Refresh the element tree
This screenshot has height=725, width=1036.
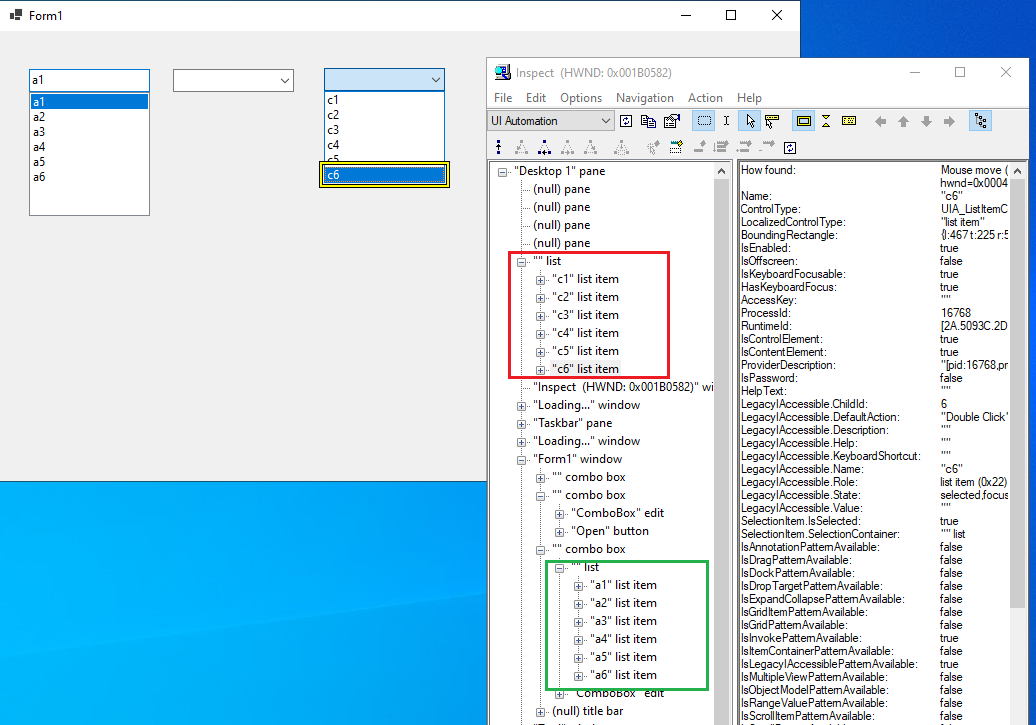625,120
